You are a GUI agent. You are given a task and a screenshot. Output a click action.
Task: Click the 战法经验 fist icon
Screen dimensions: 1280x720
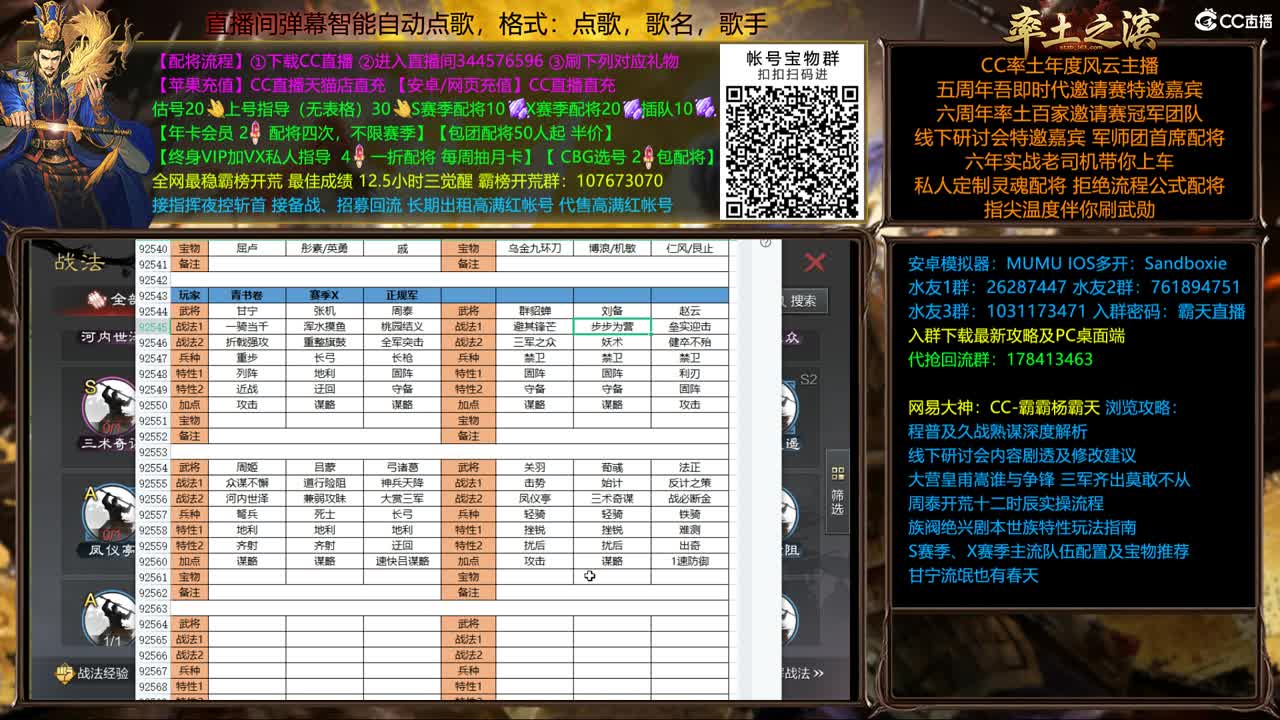pyautogui.click(x=65, y=673)
